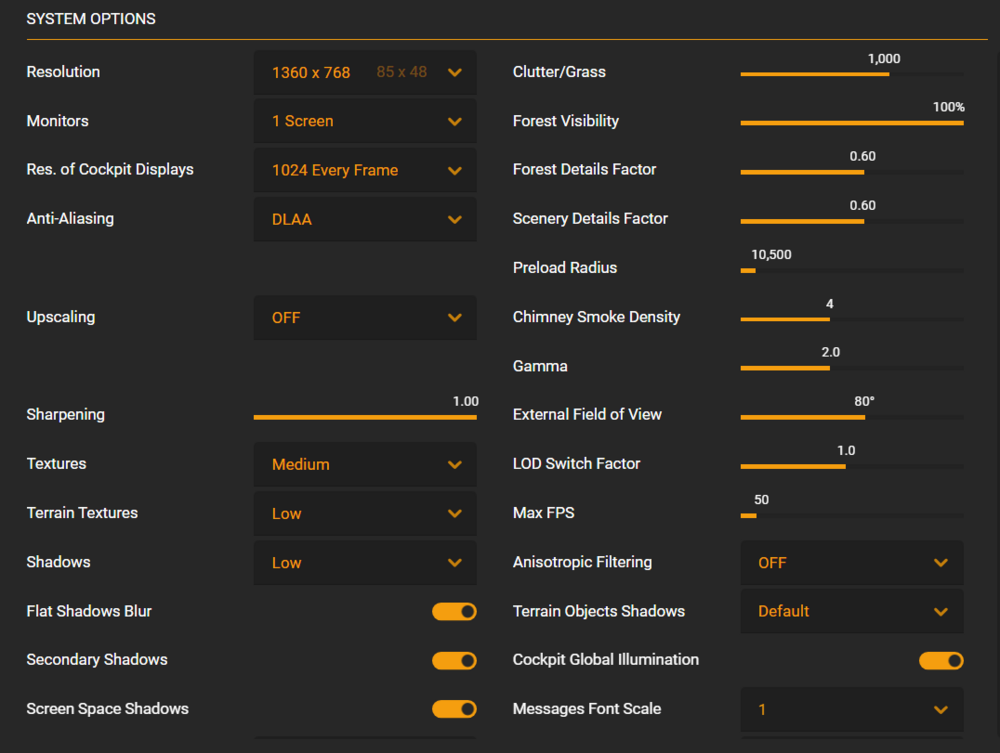Open Res. of Cockpit Displays dropdown
The image size is (1000, 753).
[x=365, y=170]
